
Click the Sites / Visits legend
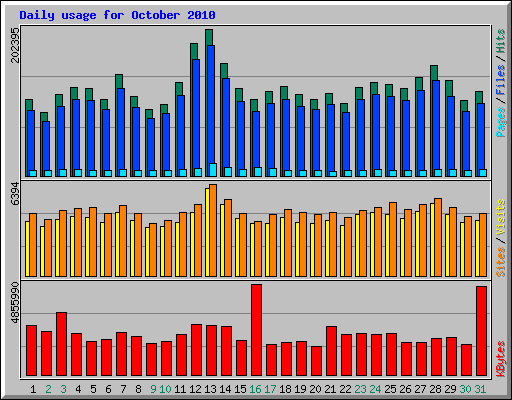pos(500,238)
